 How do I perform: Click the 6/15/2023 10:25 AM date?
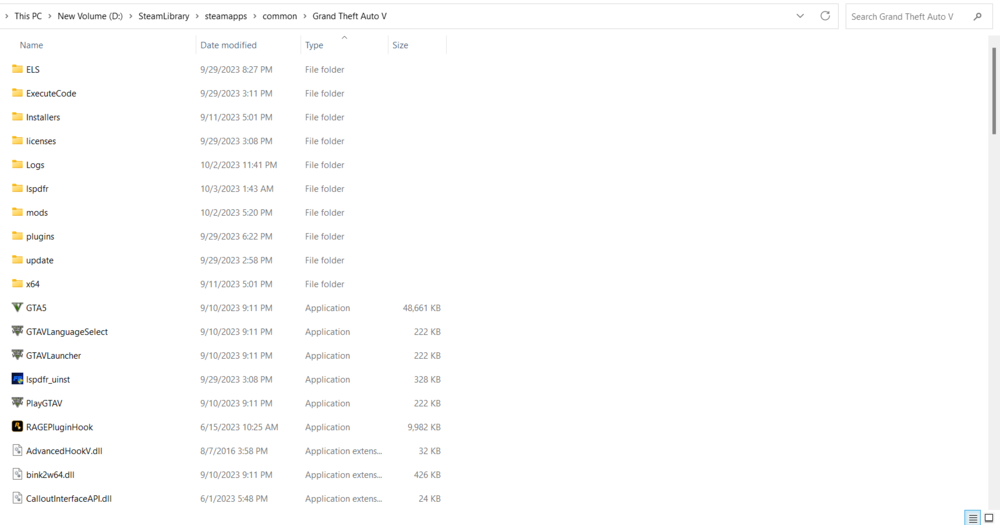[239, 427]
